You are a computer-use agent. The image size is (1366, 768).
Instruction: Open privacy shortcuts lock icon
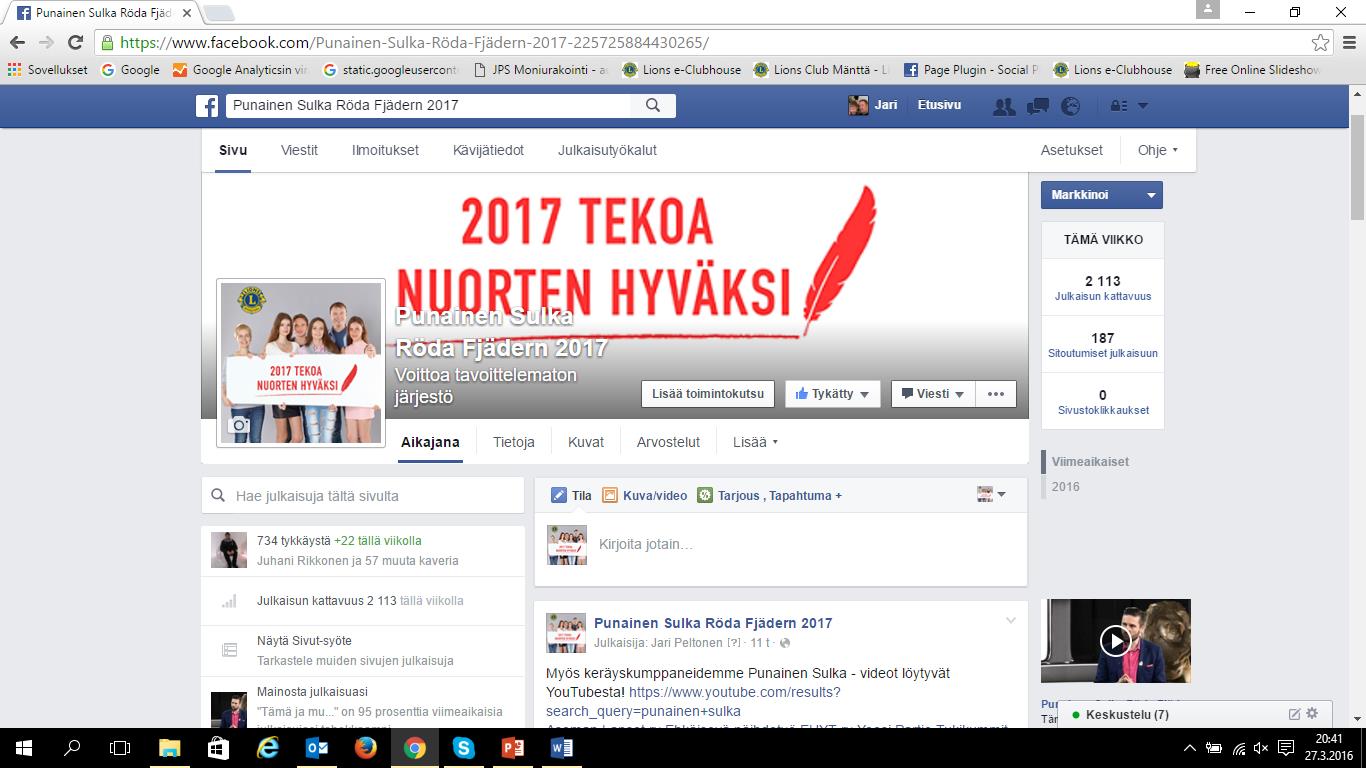pyautogui.click(x=1119, y=106)
